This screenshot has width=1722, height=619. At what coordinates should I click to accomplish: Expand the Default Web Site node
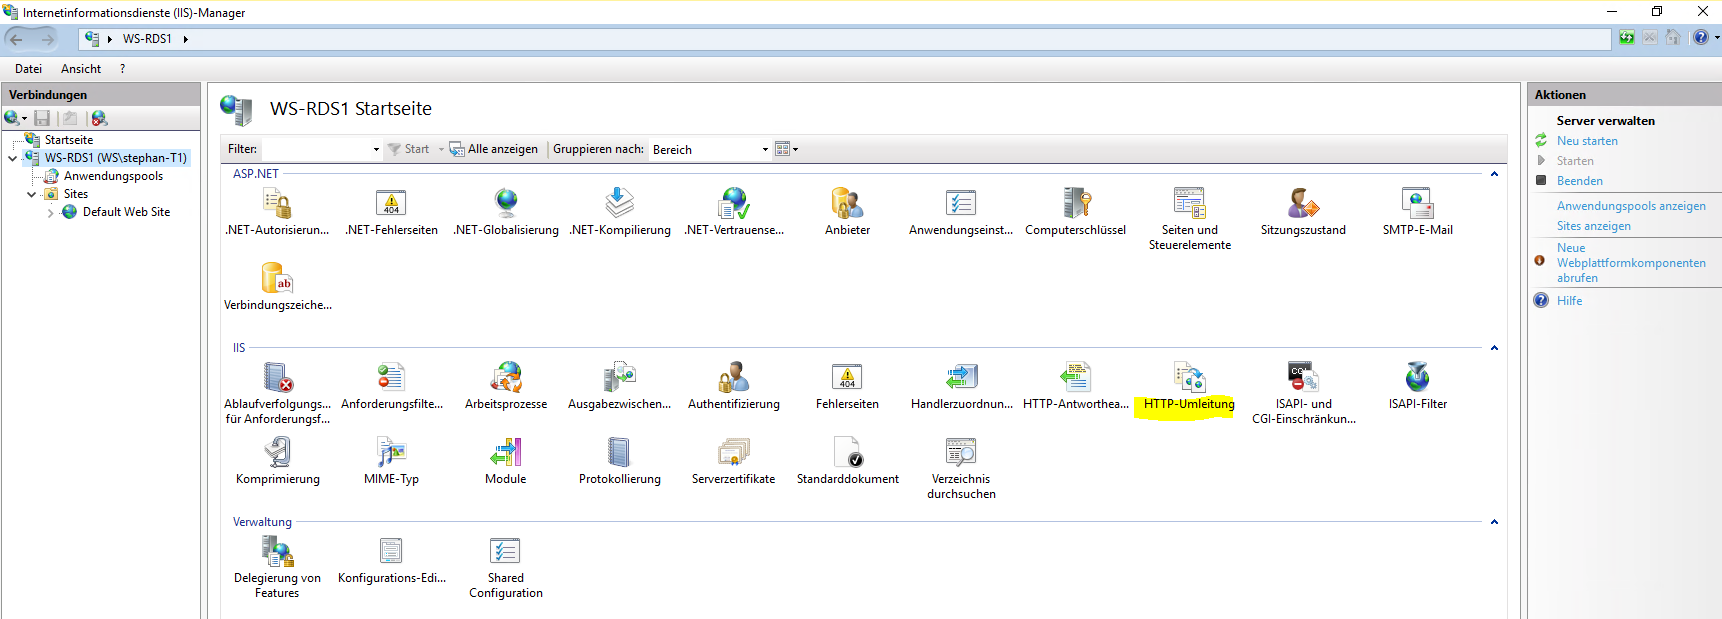(x=51, y=212)
